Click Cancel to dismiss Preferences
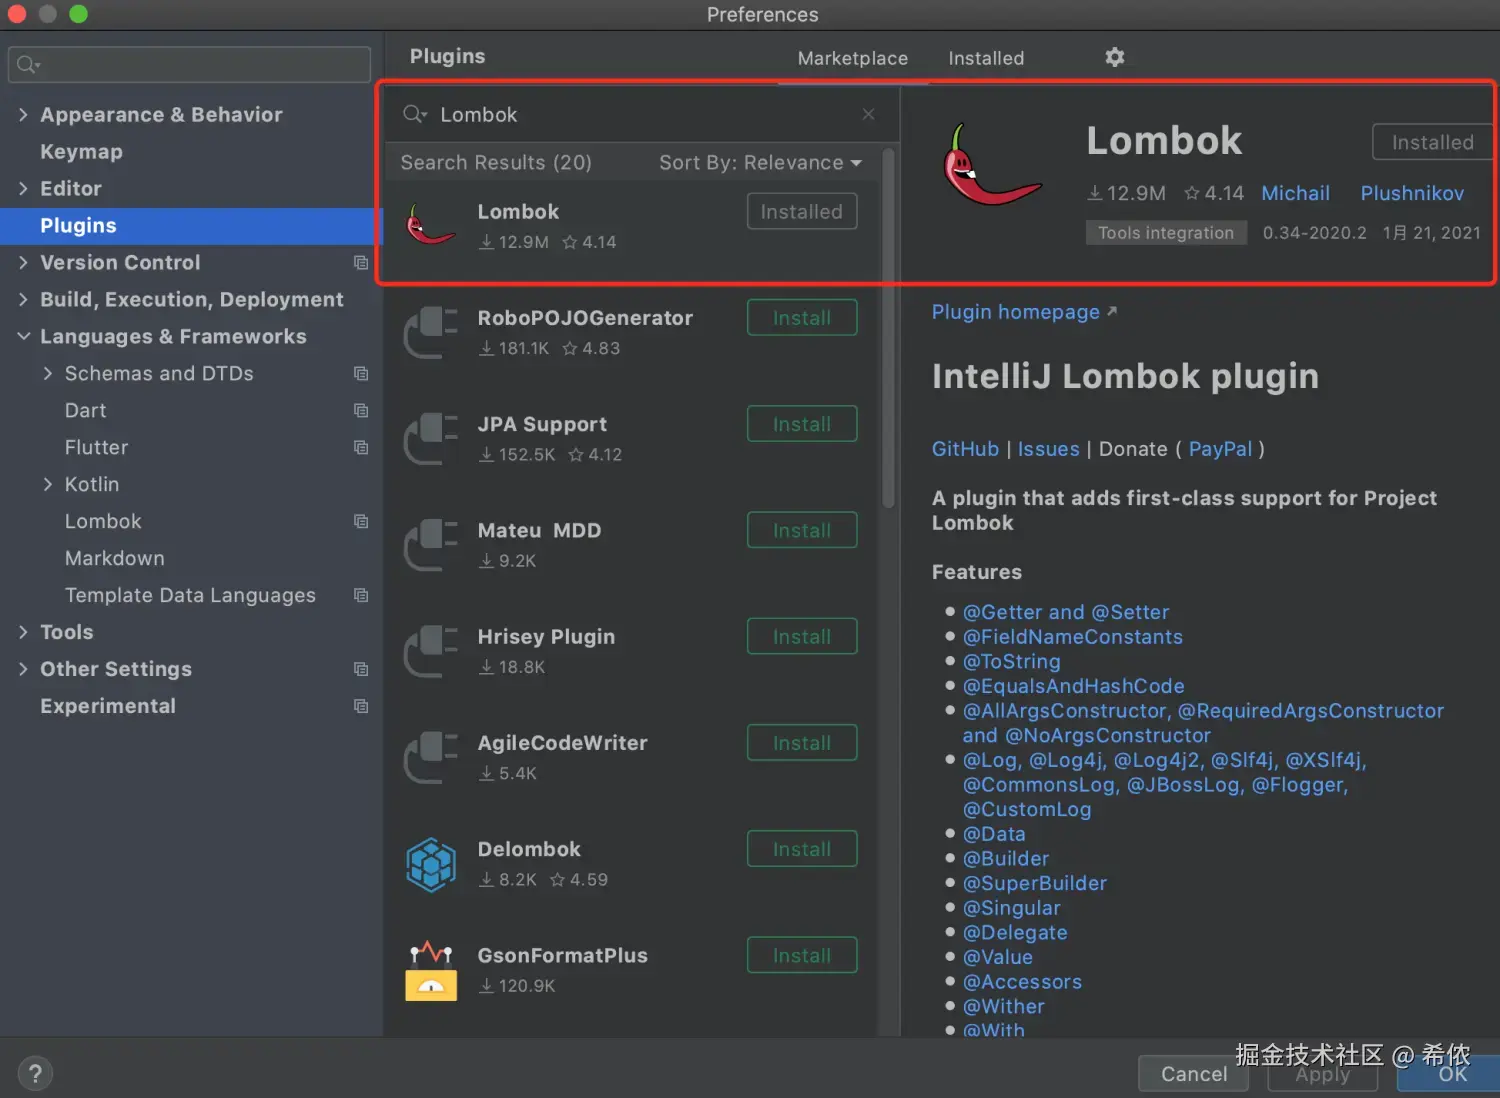Screen dimensions: 1500x1098 1193,1073
